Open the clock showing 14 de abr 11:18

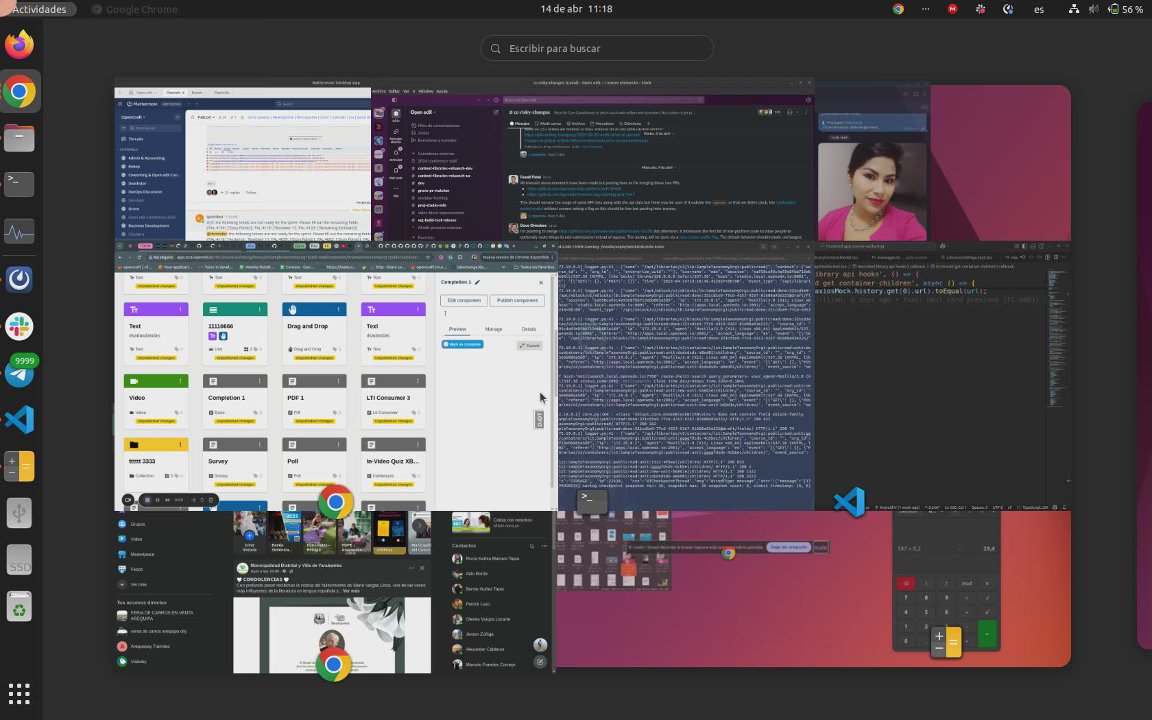pyautogui.click(x=576, y=9)
